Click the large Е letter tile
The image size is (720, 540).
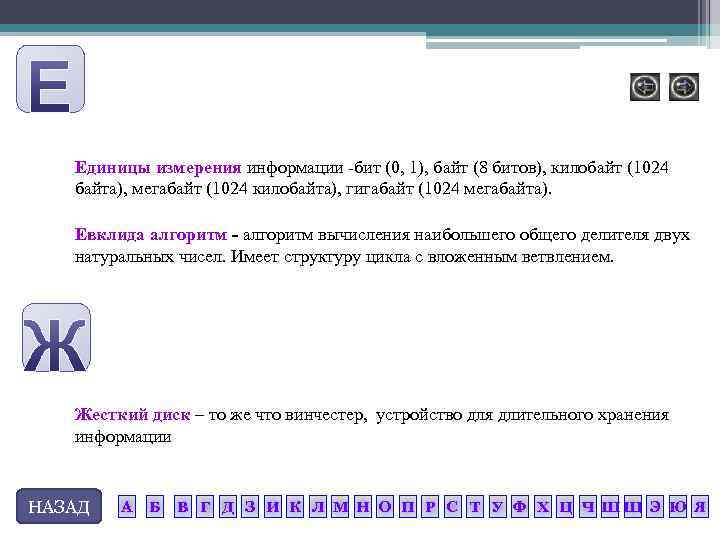51,79
